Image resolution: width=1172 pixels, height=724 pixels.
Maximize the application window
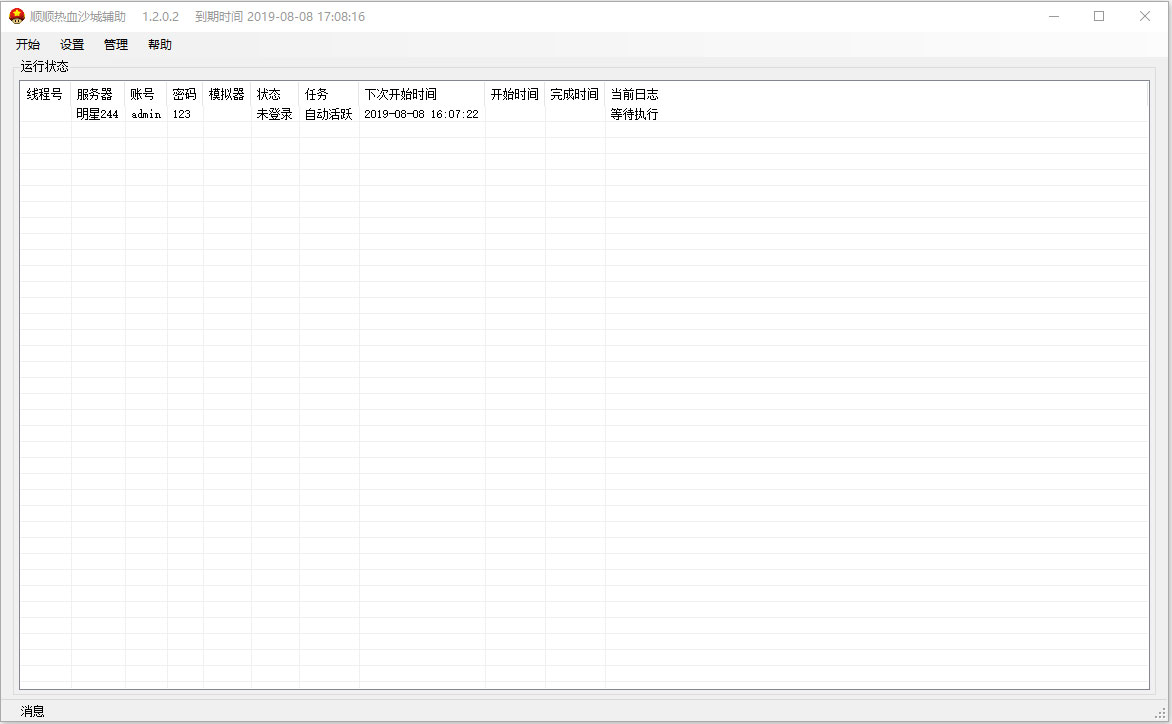1099,16
